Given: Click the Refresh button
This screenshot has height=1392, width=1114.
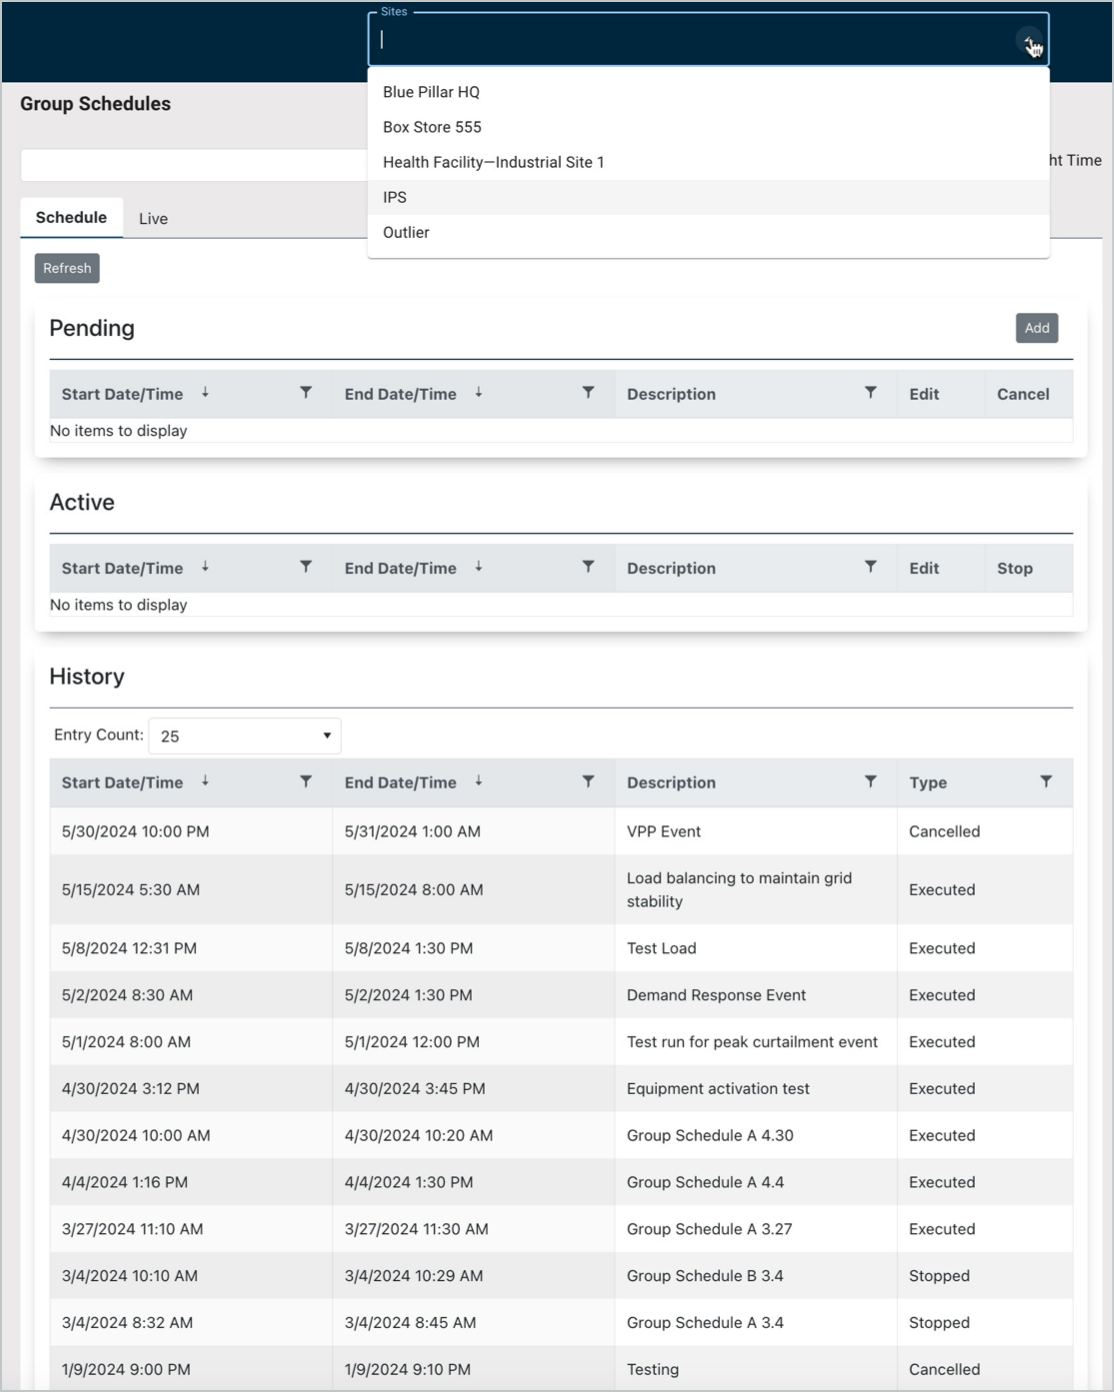Looking at the screenshot, I should (x=67, y=268).
